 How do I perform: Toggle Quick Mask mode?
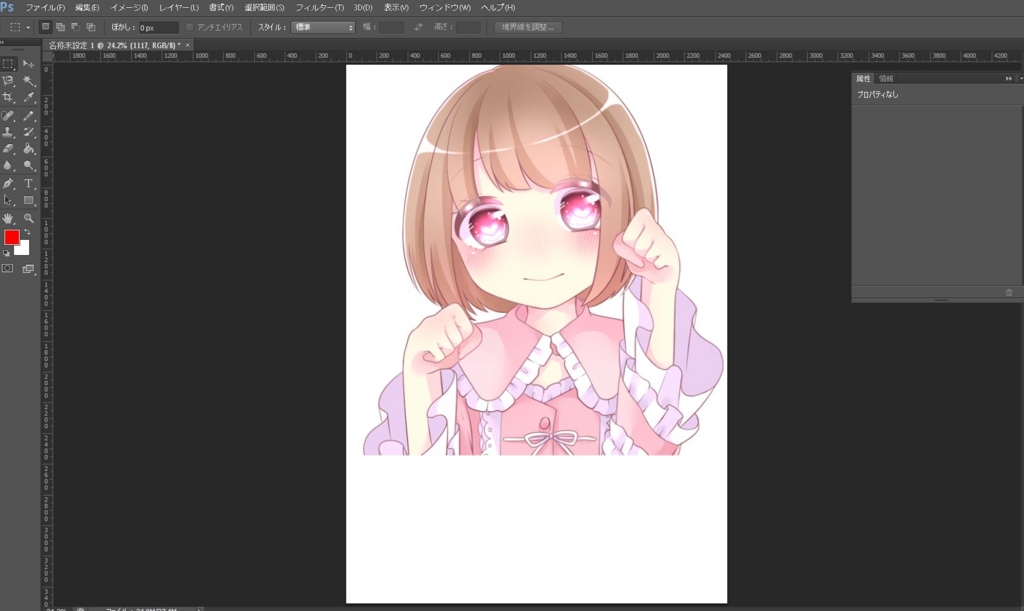point(8,268)
